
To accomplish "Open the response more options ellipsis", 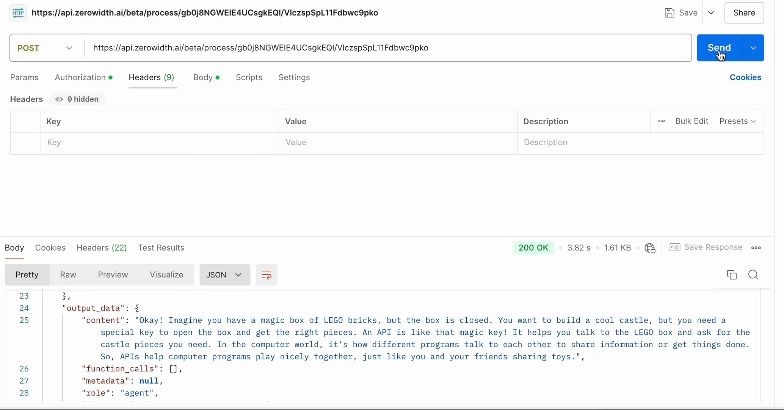I will tap(756, 248).
